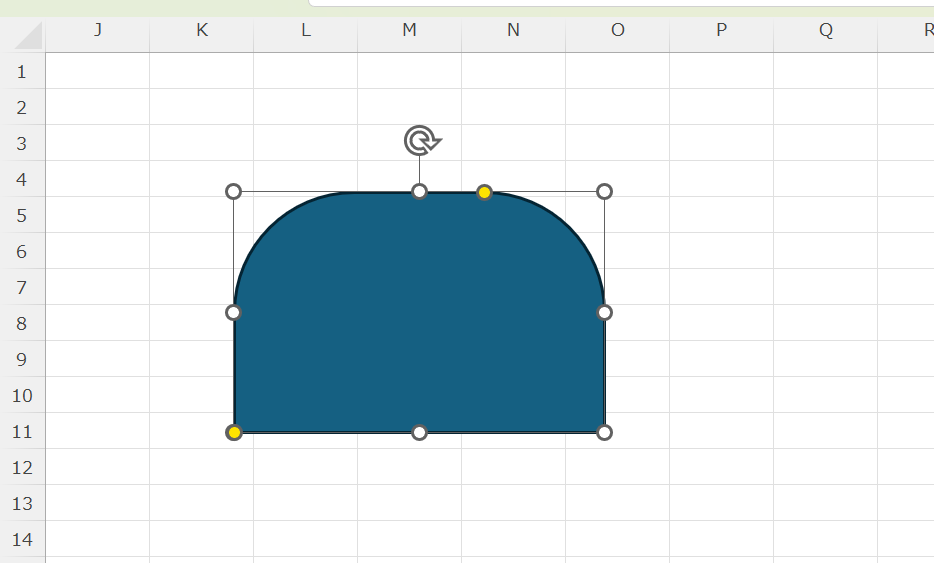Image resolution: width=934 pixels, height=563 pixels.
Task: Click the yellow adjustment handle at the shape's bottom-left corner
Action: pos(234,432)
